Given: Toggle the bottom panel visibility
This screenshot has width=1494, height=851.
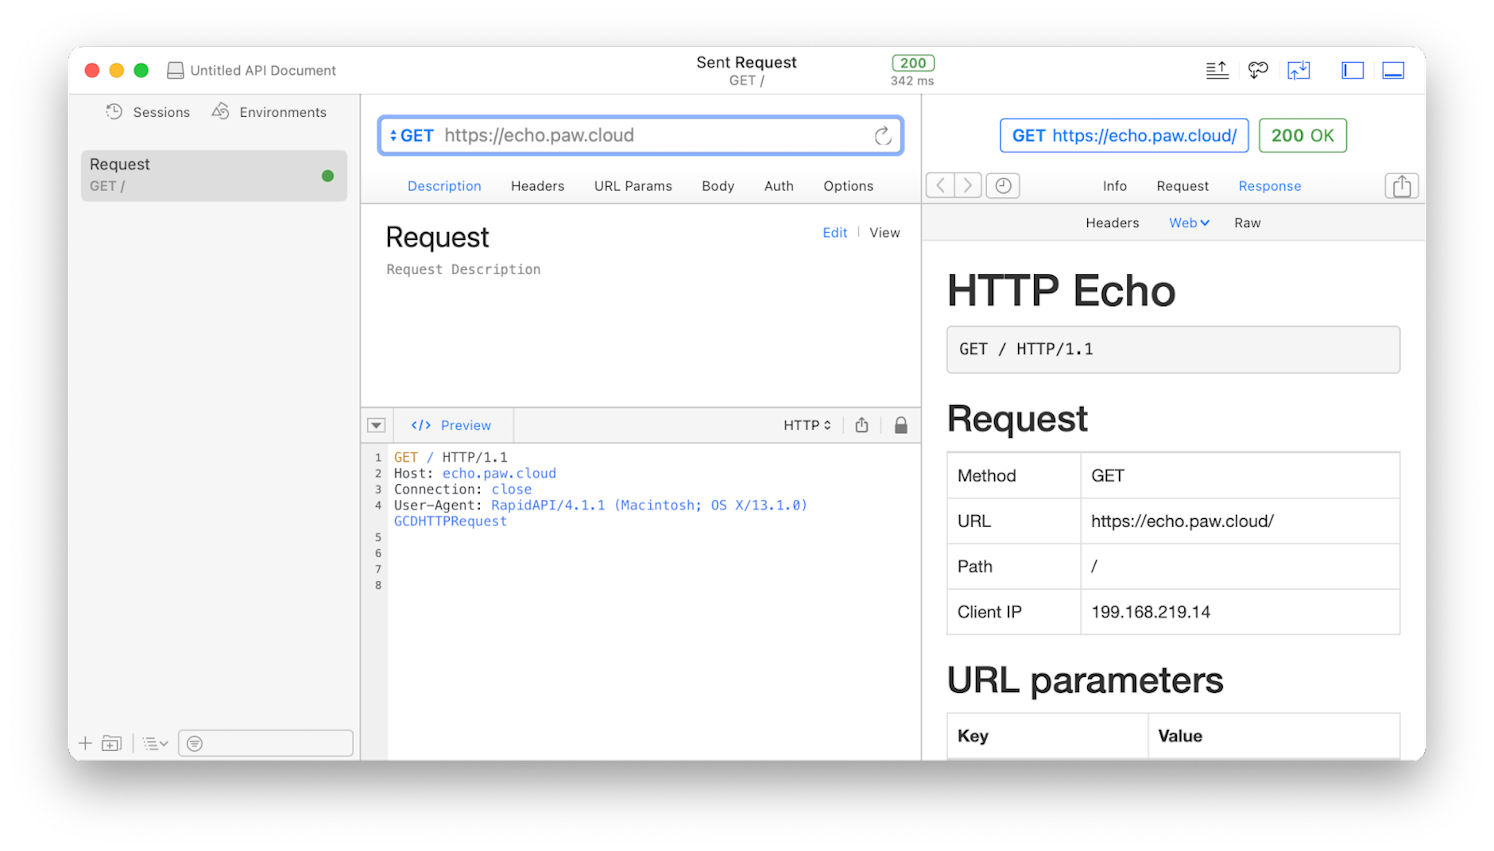Looking at the screenshot, I should pos(1393,70).
